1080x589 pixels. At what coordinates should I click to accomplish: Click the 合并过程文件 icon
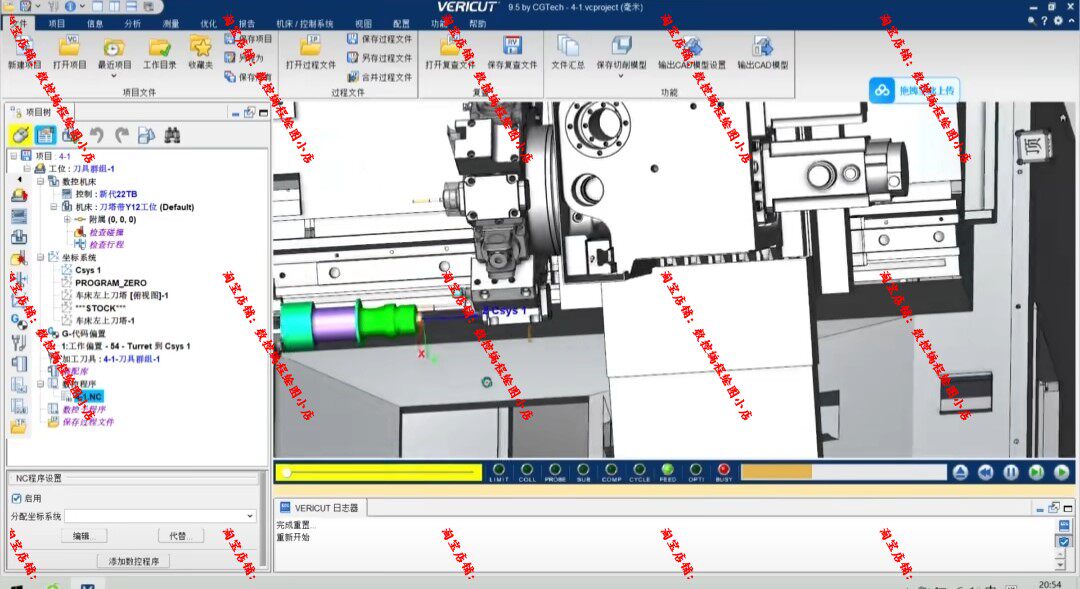point(353,77)
